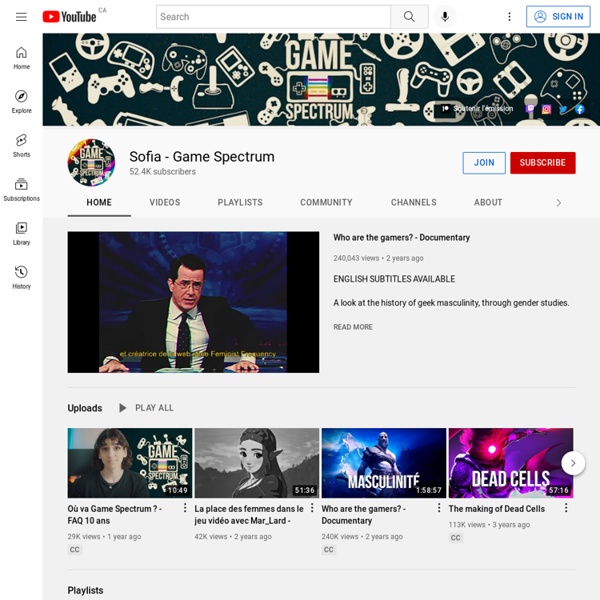Click the Play All label
The image size is (600, 600).
pyautogui.click(x=154, y=408)
